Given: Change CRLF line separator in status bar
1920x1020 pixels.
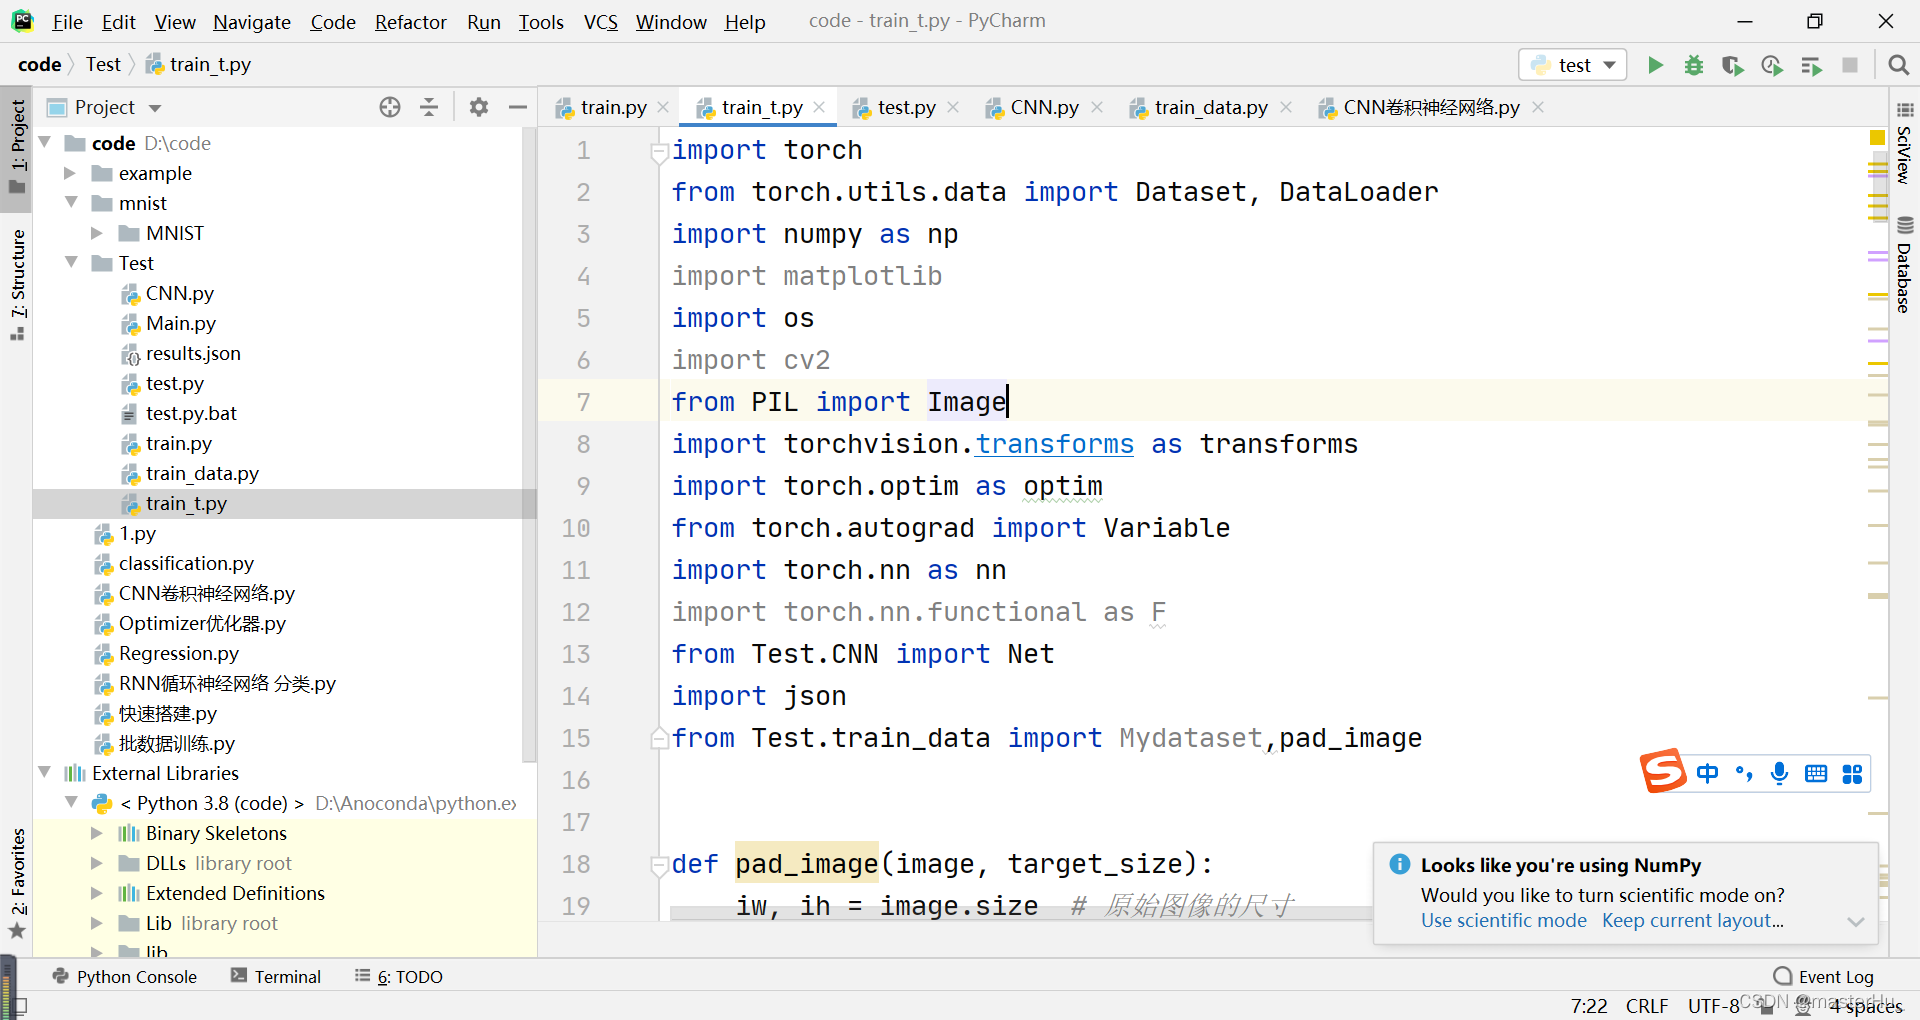Looking at the screenshot, I should point(1647,1005).
